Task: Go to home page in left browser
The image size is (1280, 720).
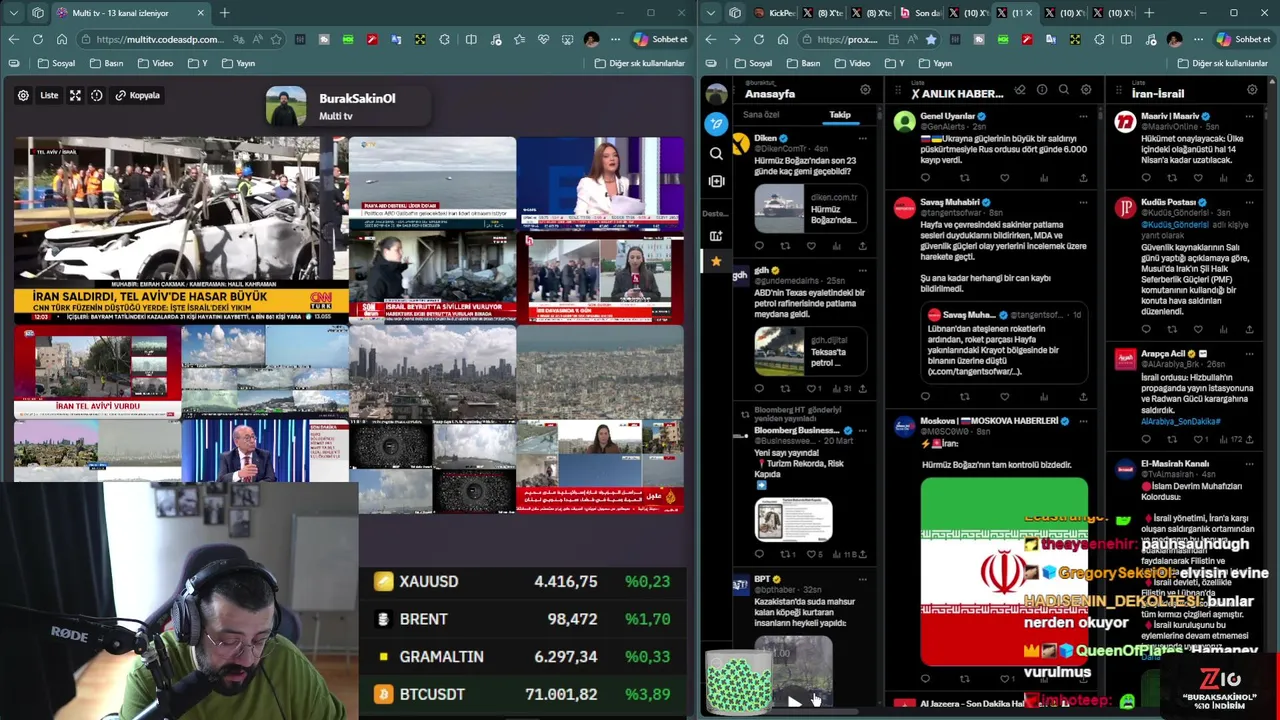Action: point(62,39)
